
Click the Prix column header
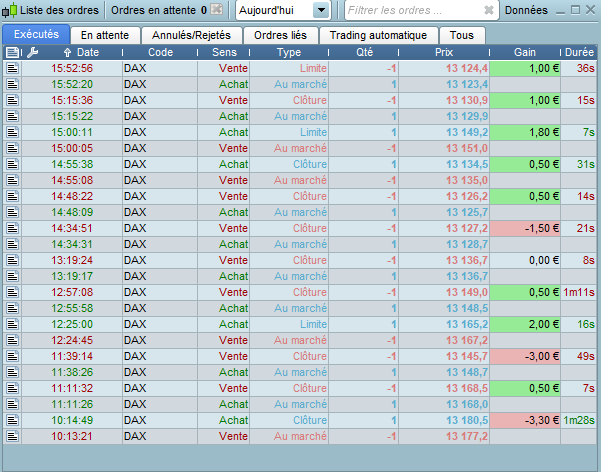[x=445, y=52]
